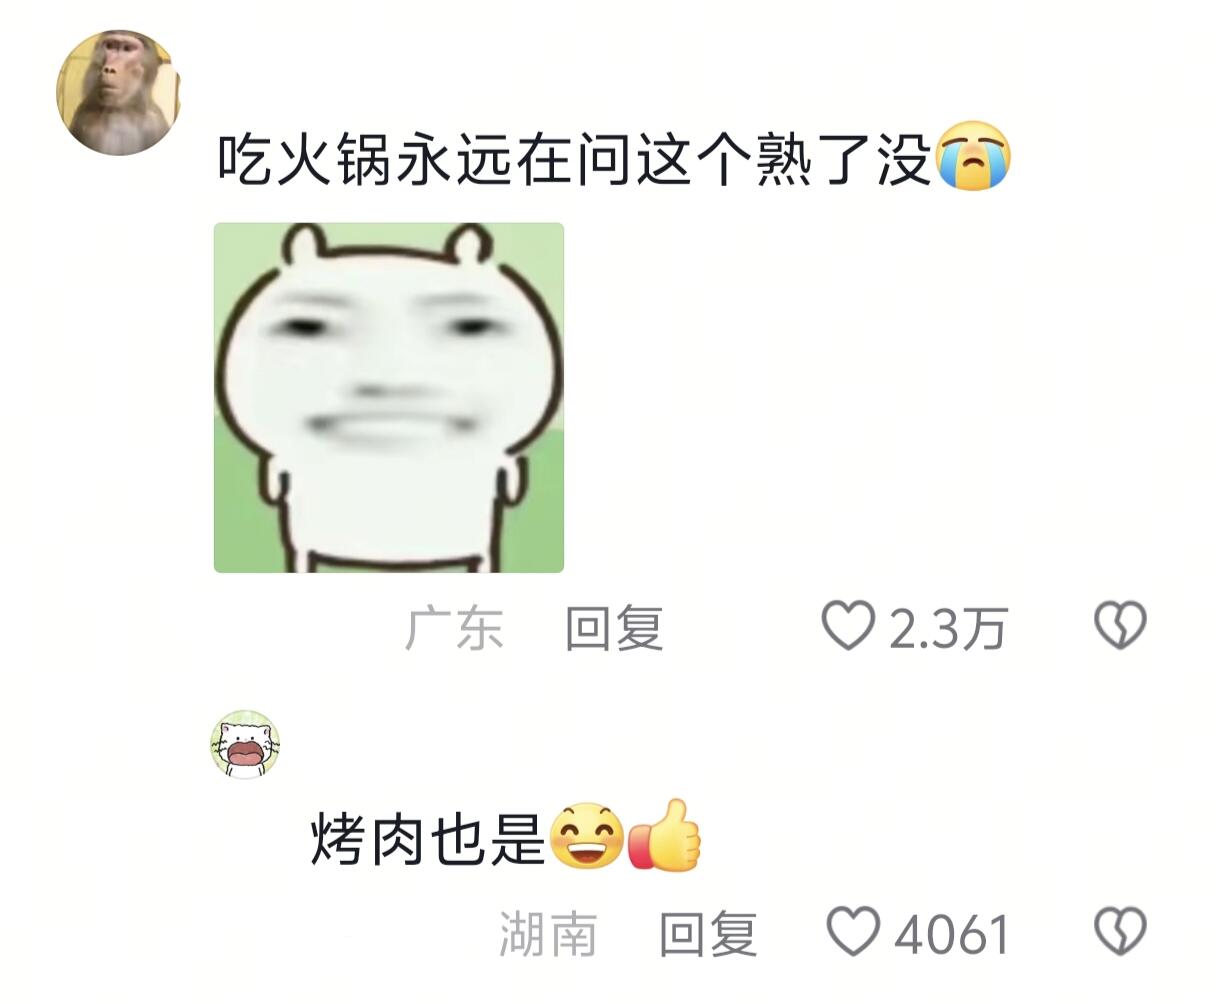Reply to the Hunan user's comment via 回复

708,934
